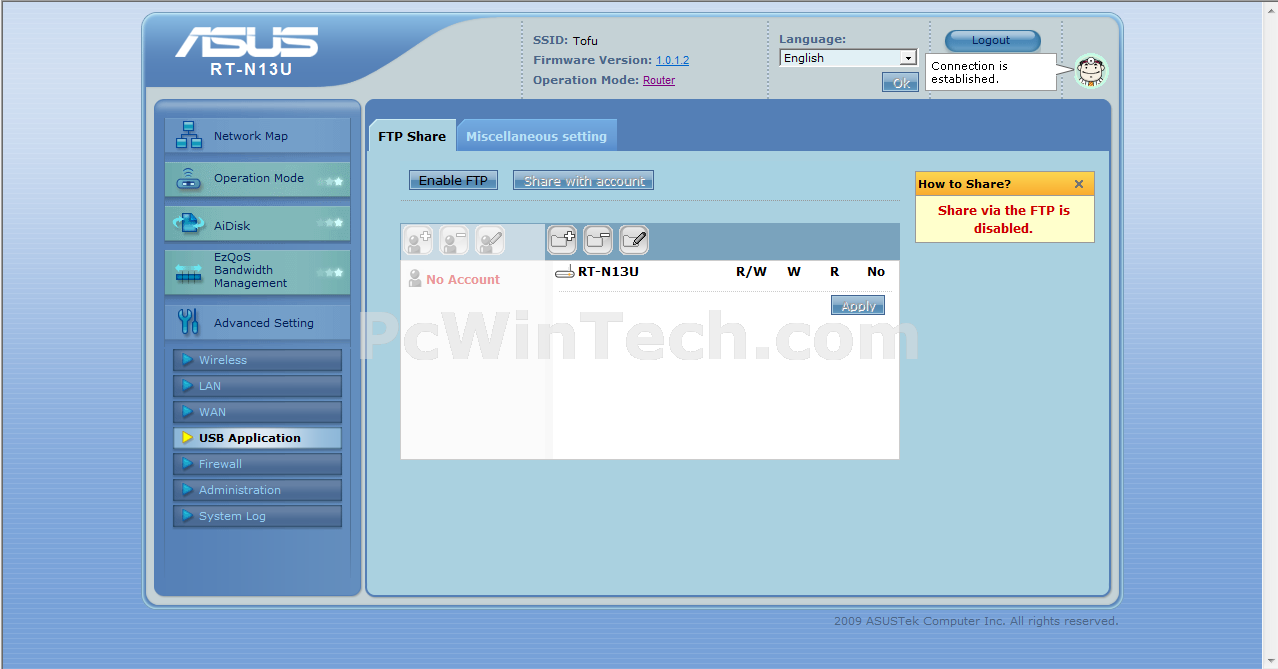The width and height of the screenshot is (1278, 669).
Task: Switch to the FTP Share tab
Action: point(412,136)
